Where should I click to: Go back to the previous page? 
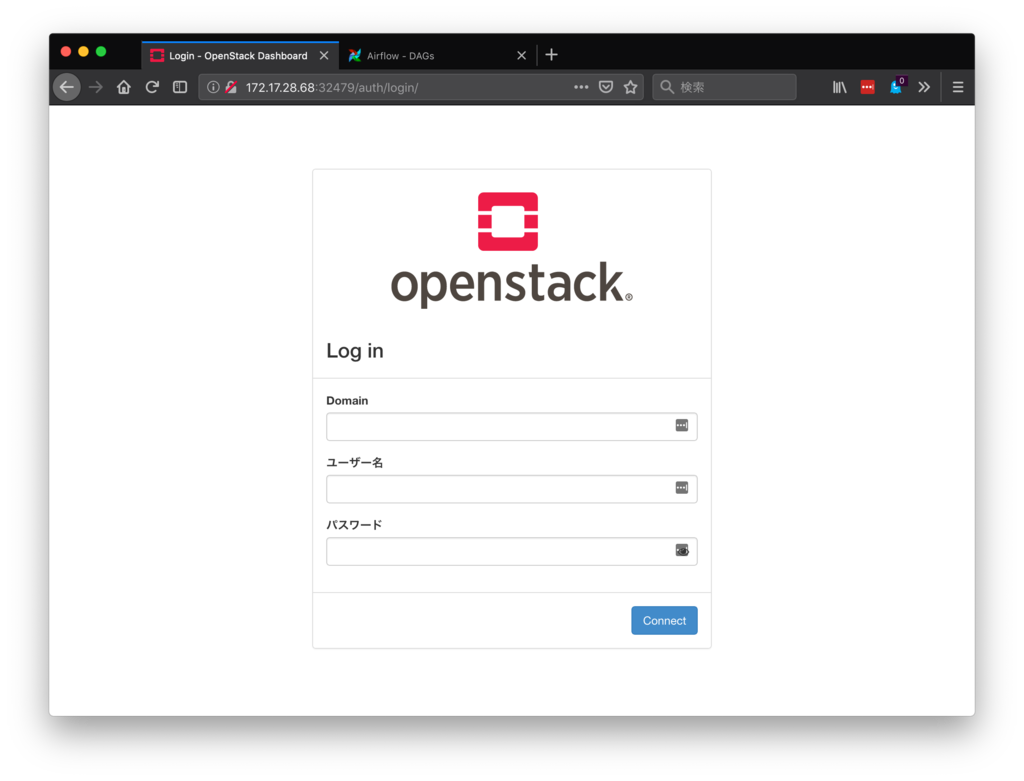pyautogui.click(x=67, y=87)
